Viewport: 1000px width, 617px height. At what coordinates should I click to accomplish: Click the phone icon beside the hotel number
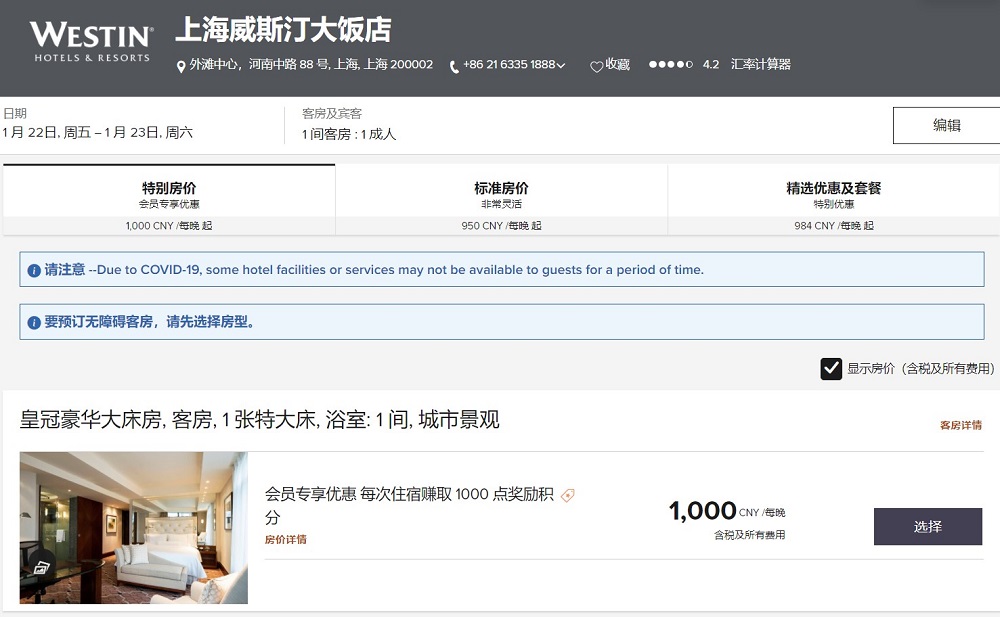(454, 67)
